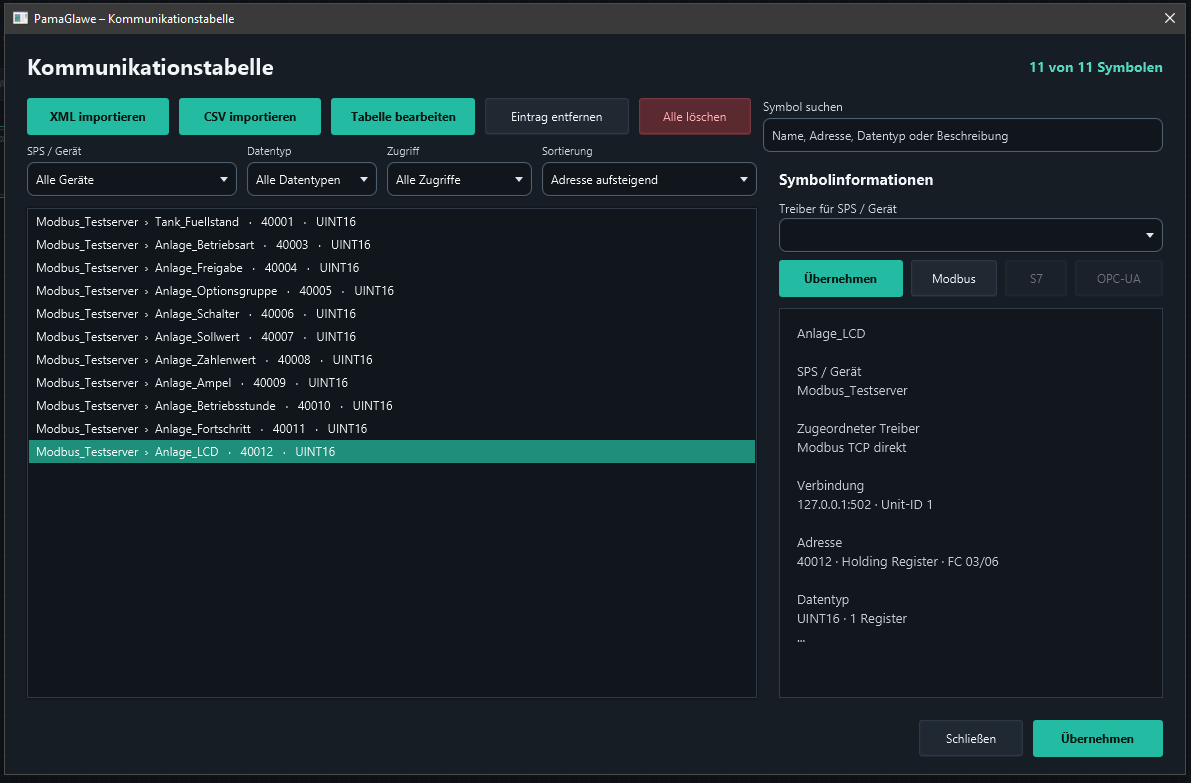The height and width of the screenshot is (783, 1191).
Task: Focus the Symbol suchen search field
Action: [x=962, y=136]
